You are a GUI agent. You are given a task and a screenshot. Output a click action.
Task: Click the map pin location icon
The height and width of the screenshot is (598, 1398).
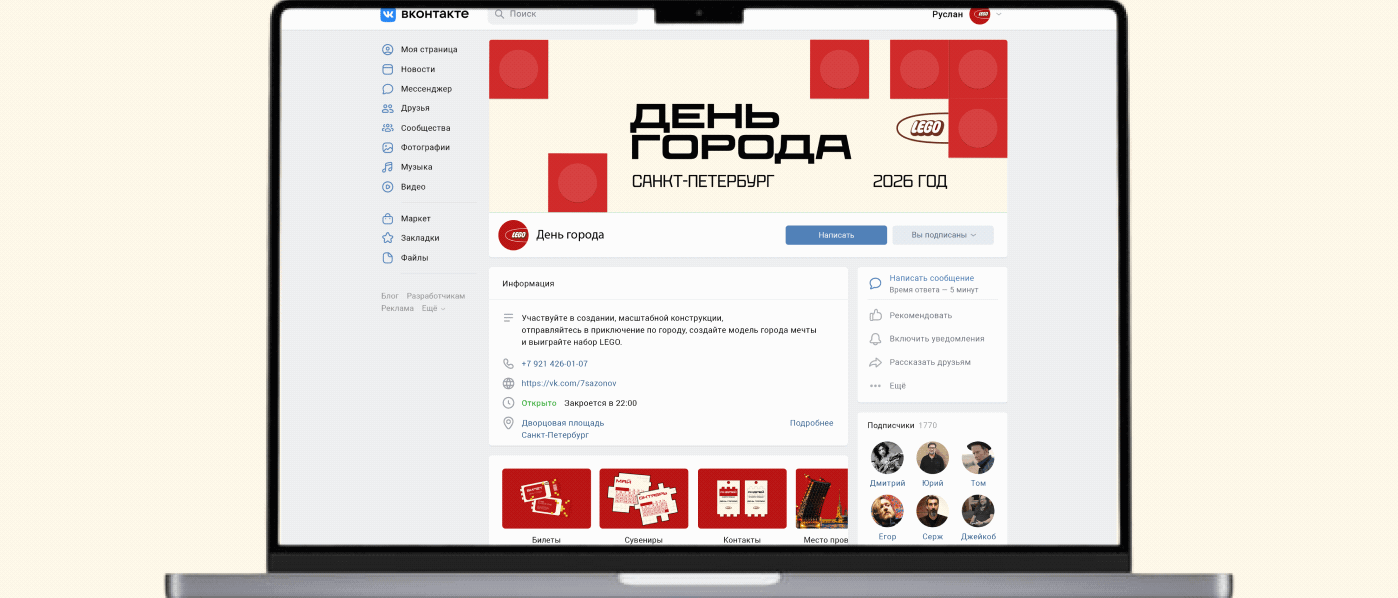pyautogui.click(x=508, y=423)
